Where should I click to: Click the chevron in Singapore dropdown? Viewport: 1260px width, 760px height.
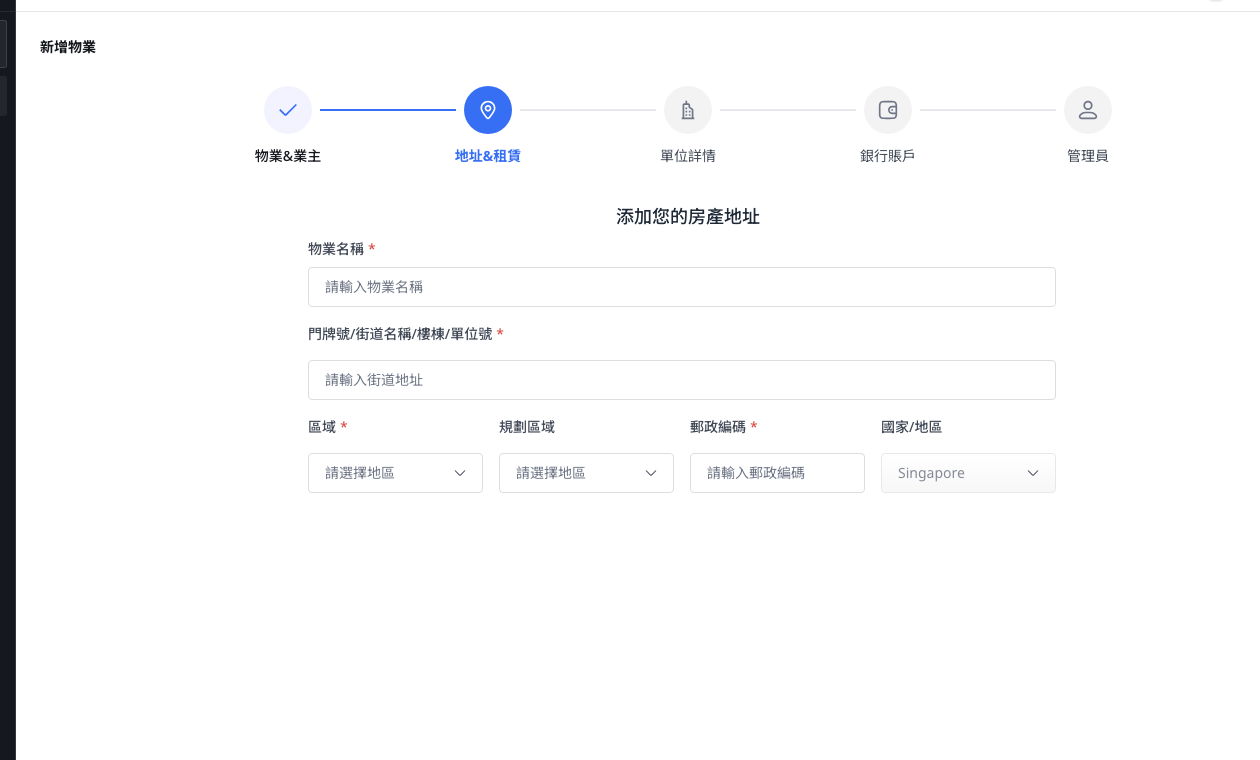[1033, 473]
